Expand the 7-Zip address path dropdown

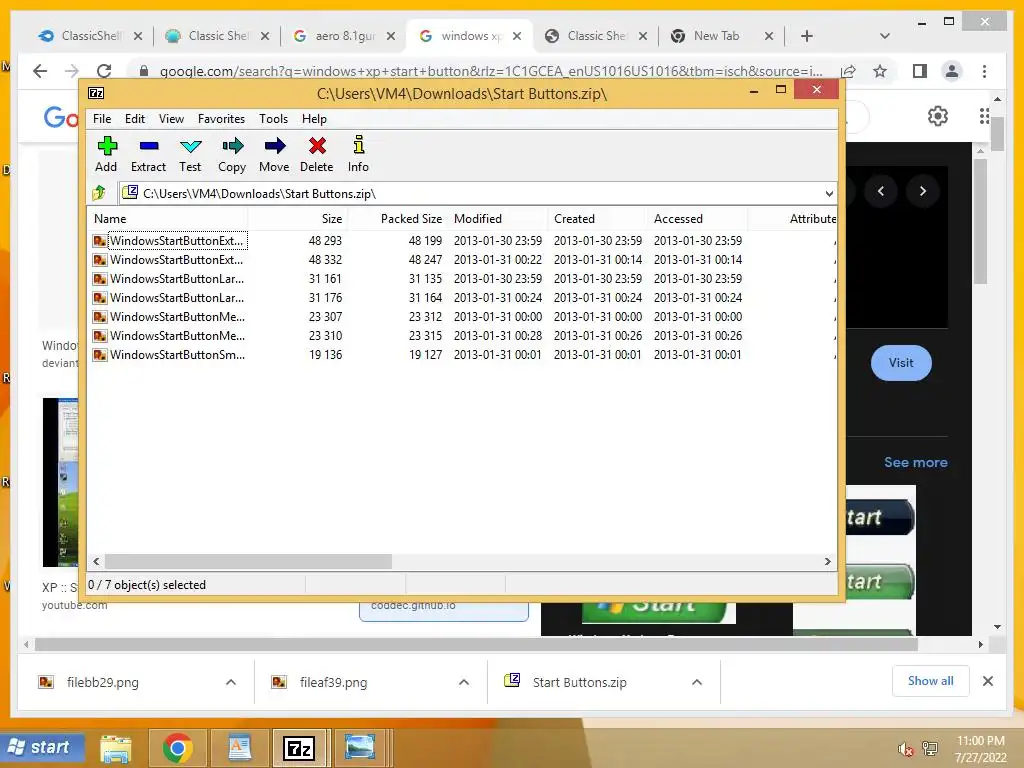click(829, 194)
